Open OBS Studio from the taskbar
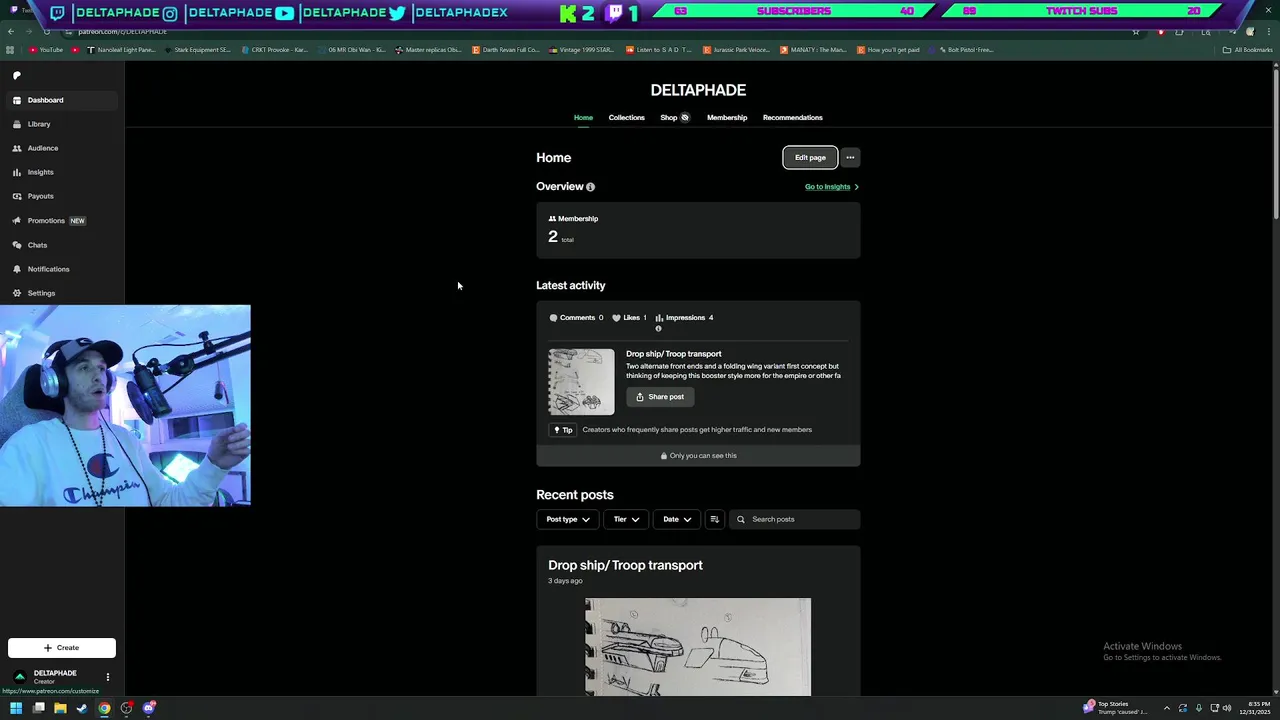The height and width of the screenshot is (720, 1280). click(126, 708)
